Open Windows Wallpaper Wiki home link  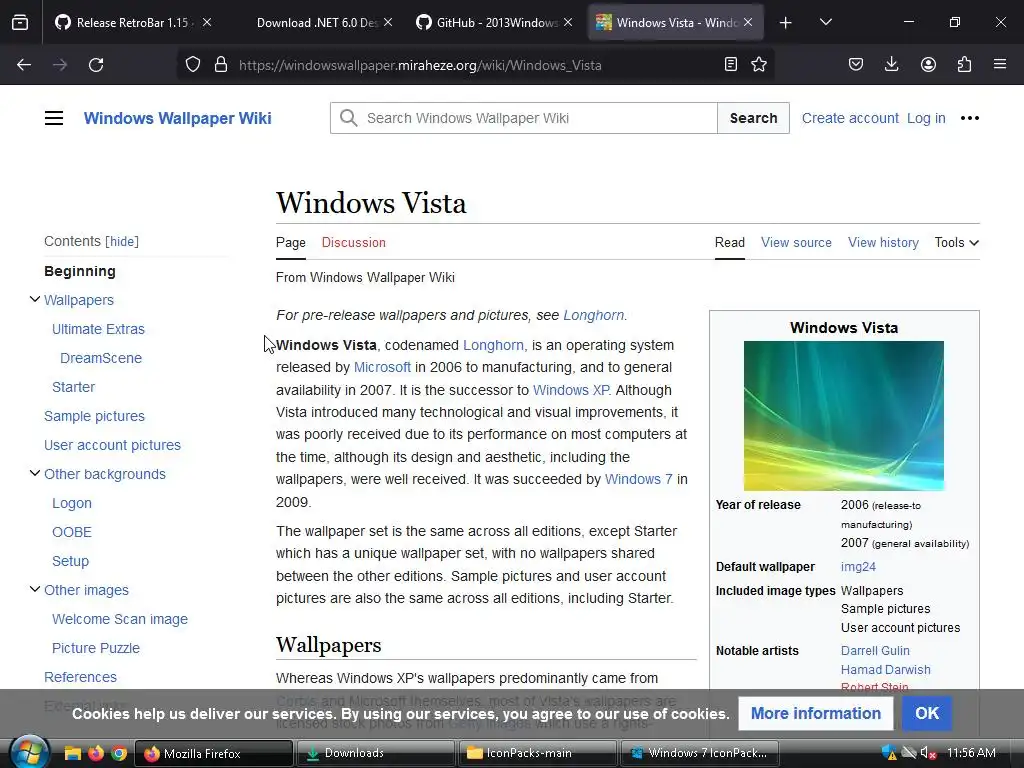click(x=178, y=118)
